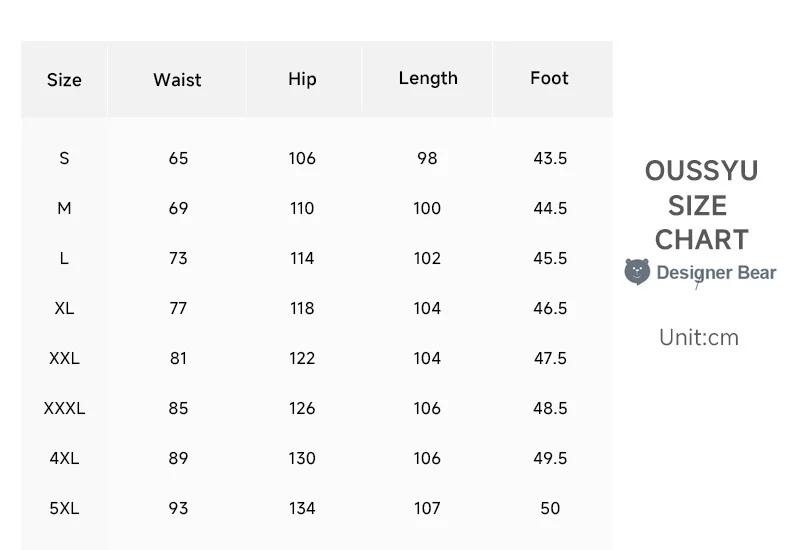Select the foot value 50
The width and height of the screenshot is (790, 550).
550,508
